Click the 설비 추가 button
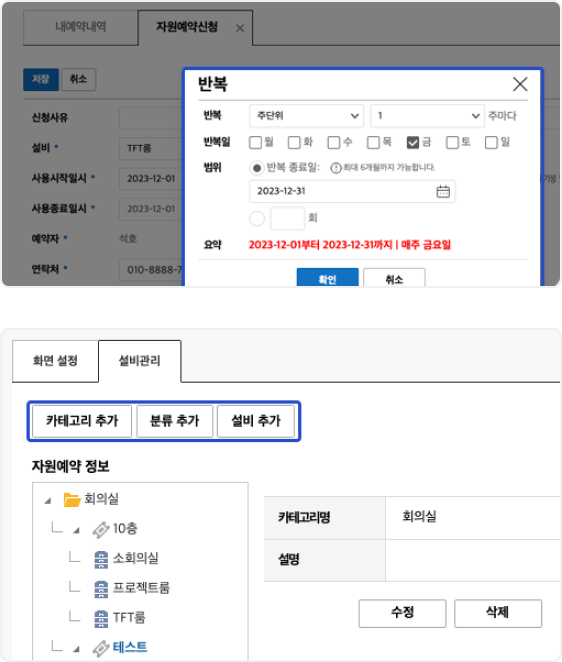Image resolution: width=562 pixels, height=662 pixels. click(256, 421)
